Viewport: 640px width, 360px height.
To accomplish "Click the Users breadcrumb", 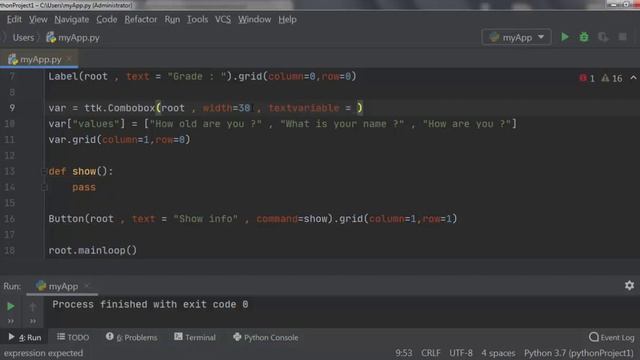I will pyautogui.click(x=23, y=38).
